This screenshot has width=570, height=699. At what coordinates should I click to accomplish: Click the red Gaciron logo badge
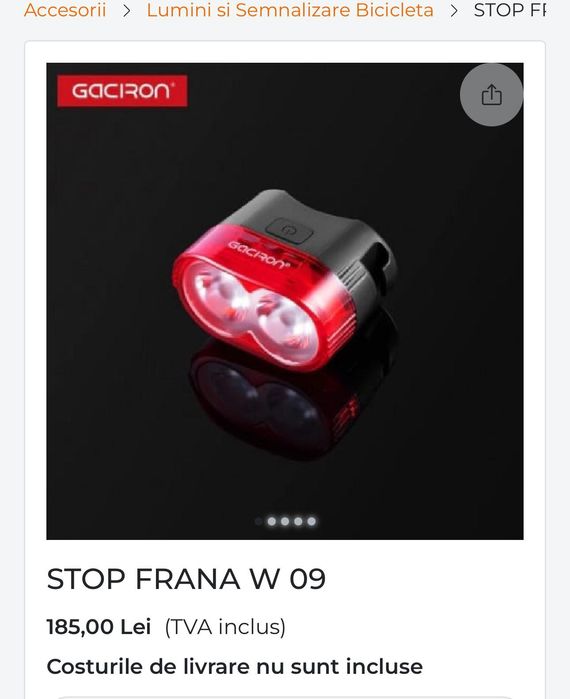[122, 91]
